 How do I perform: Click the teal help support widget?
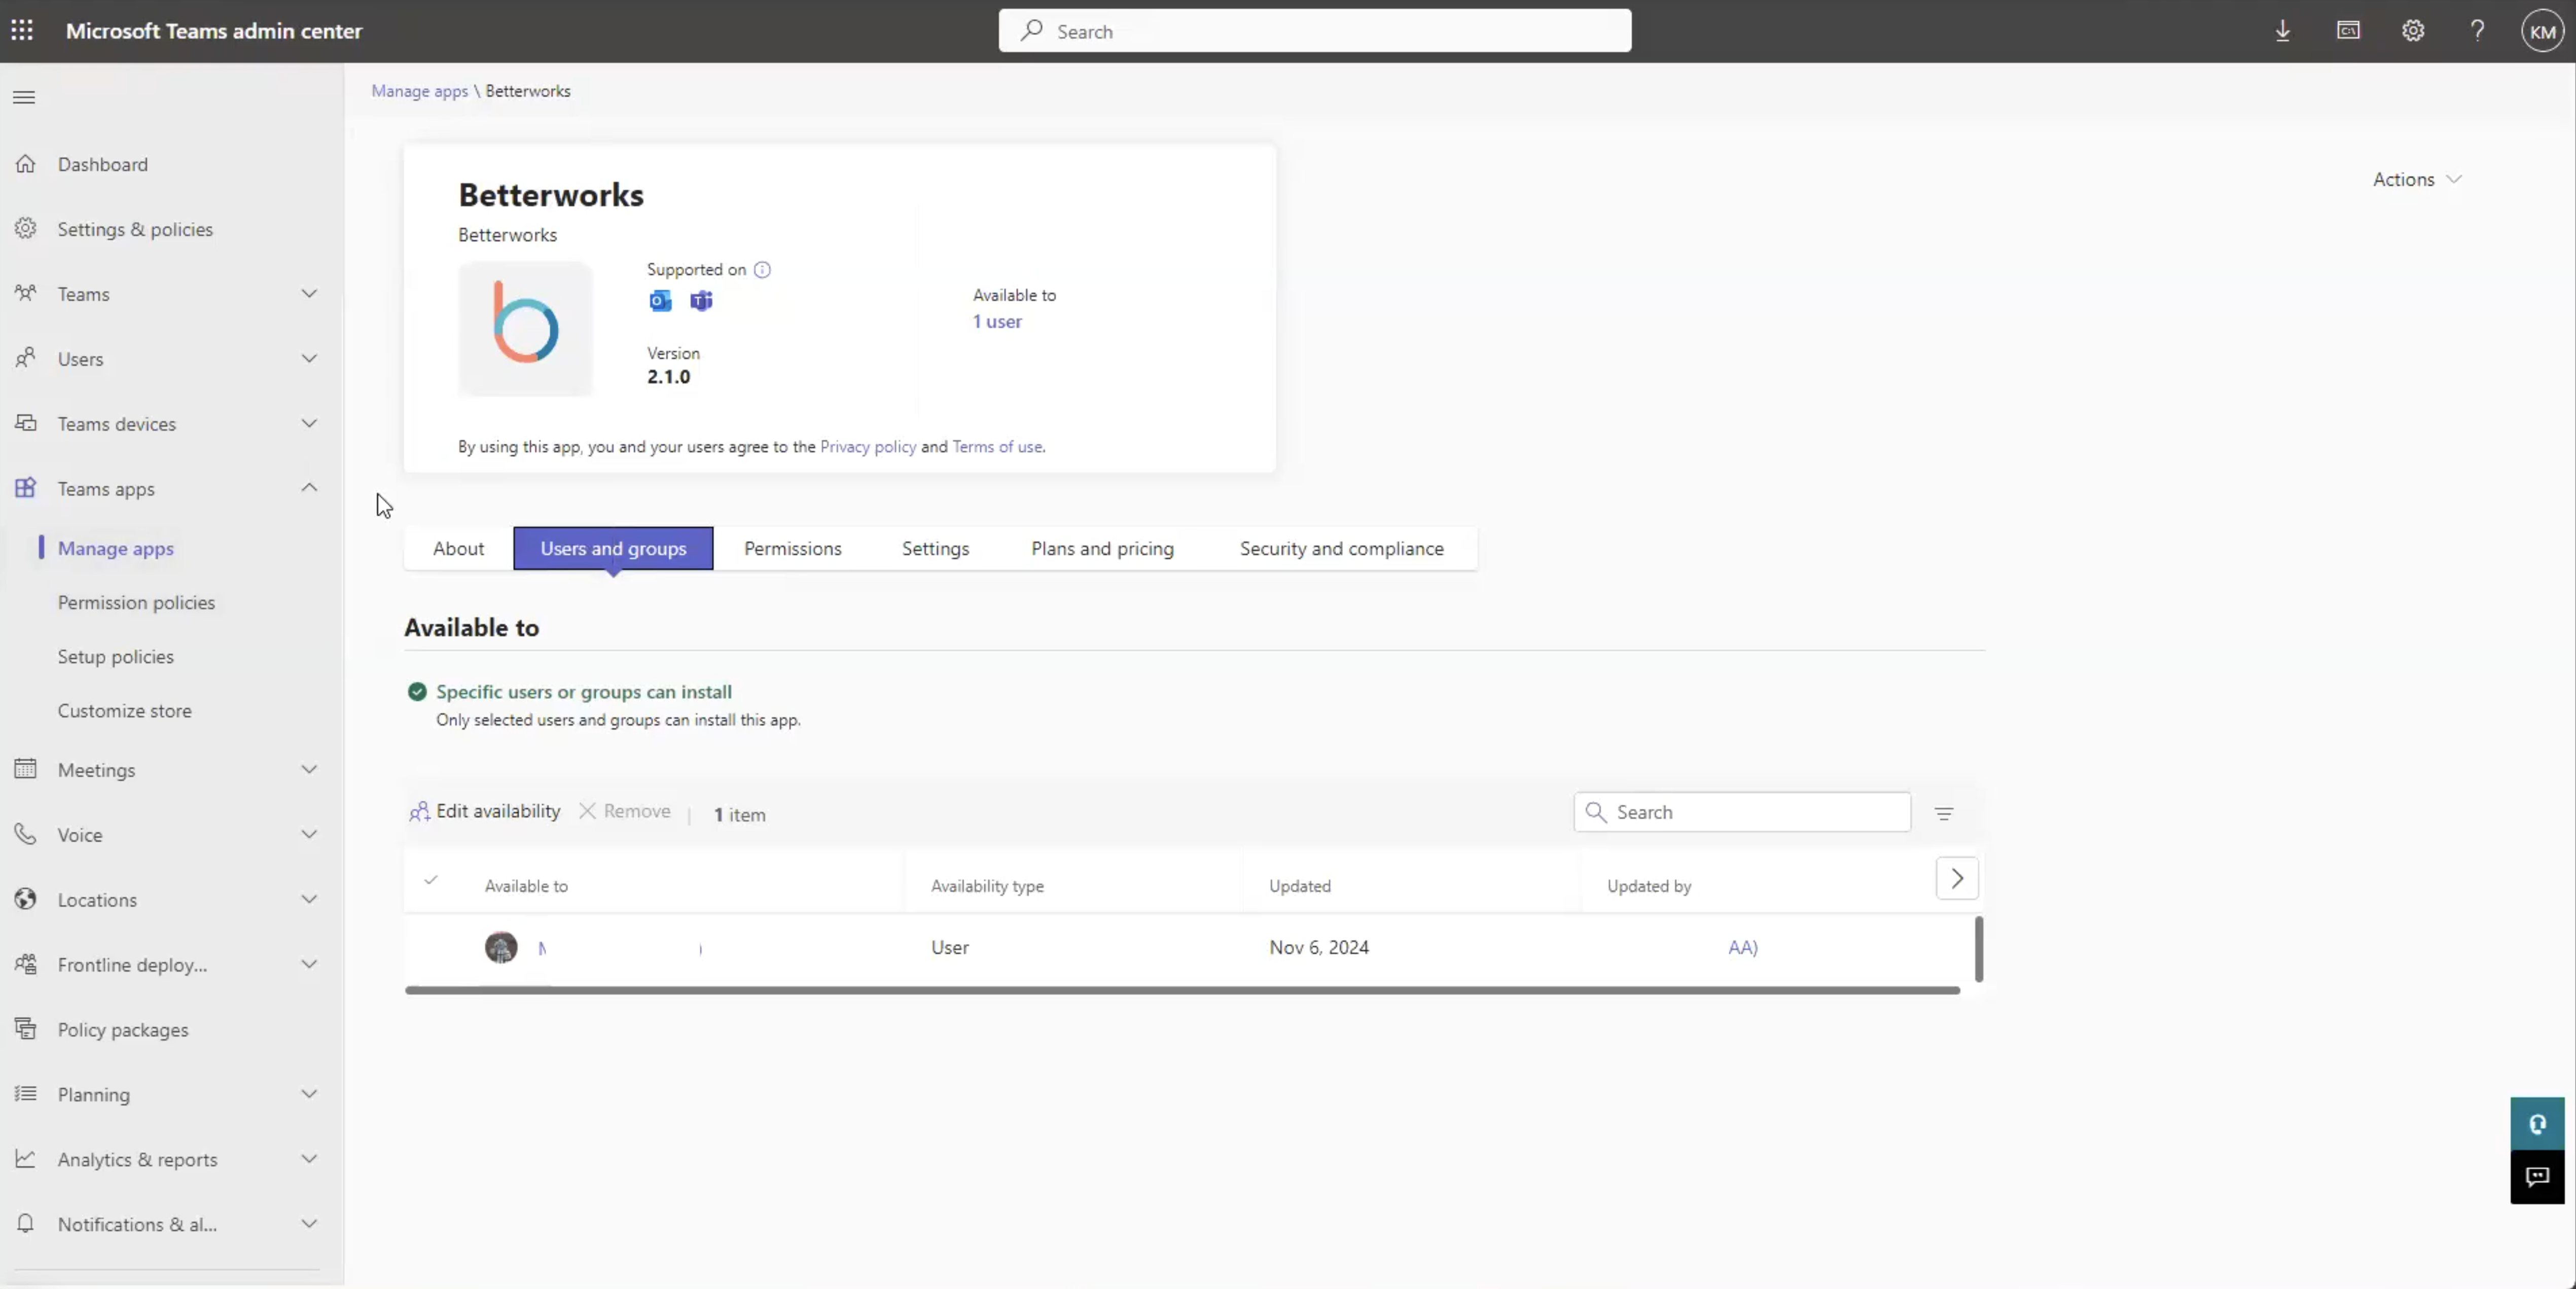pyautogui.click(x=2537, y=1124)
